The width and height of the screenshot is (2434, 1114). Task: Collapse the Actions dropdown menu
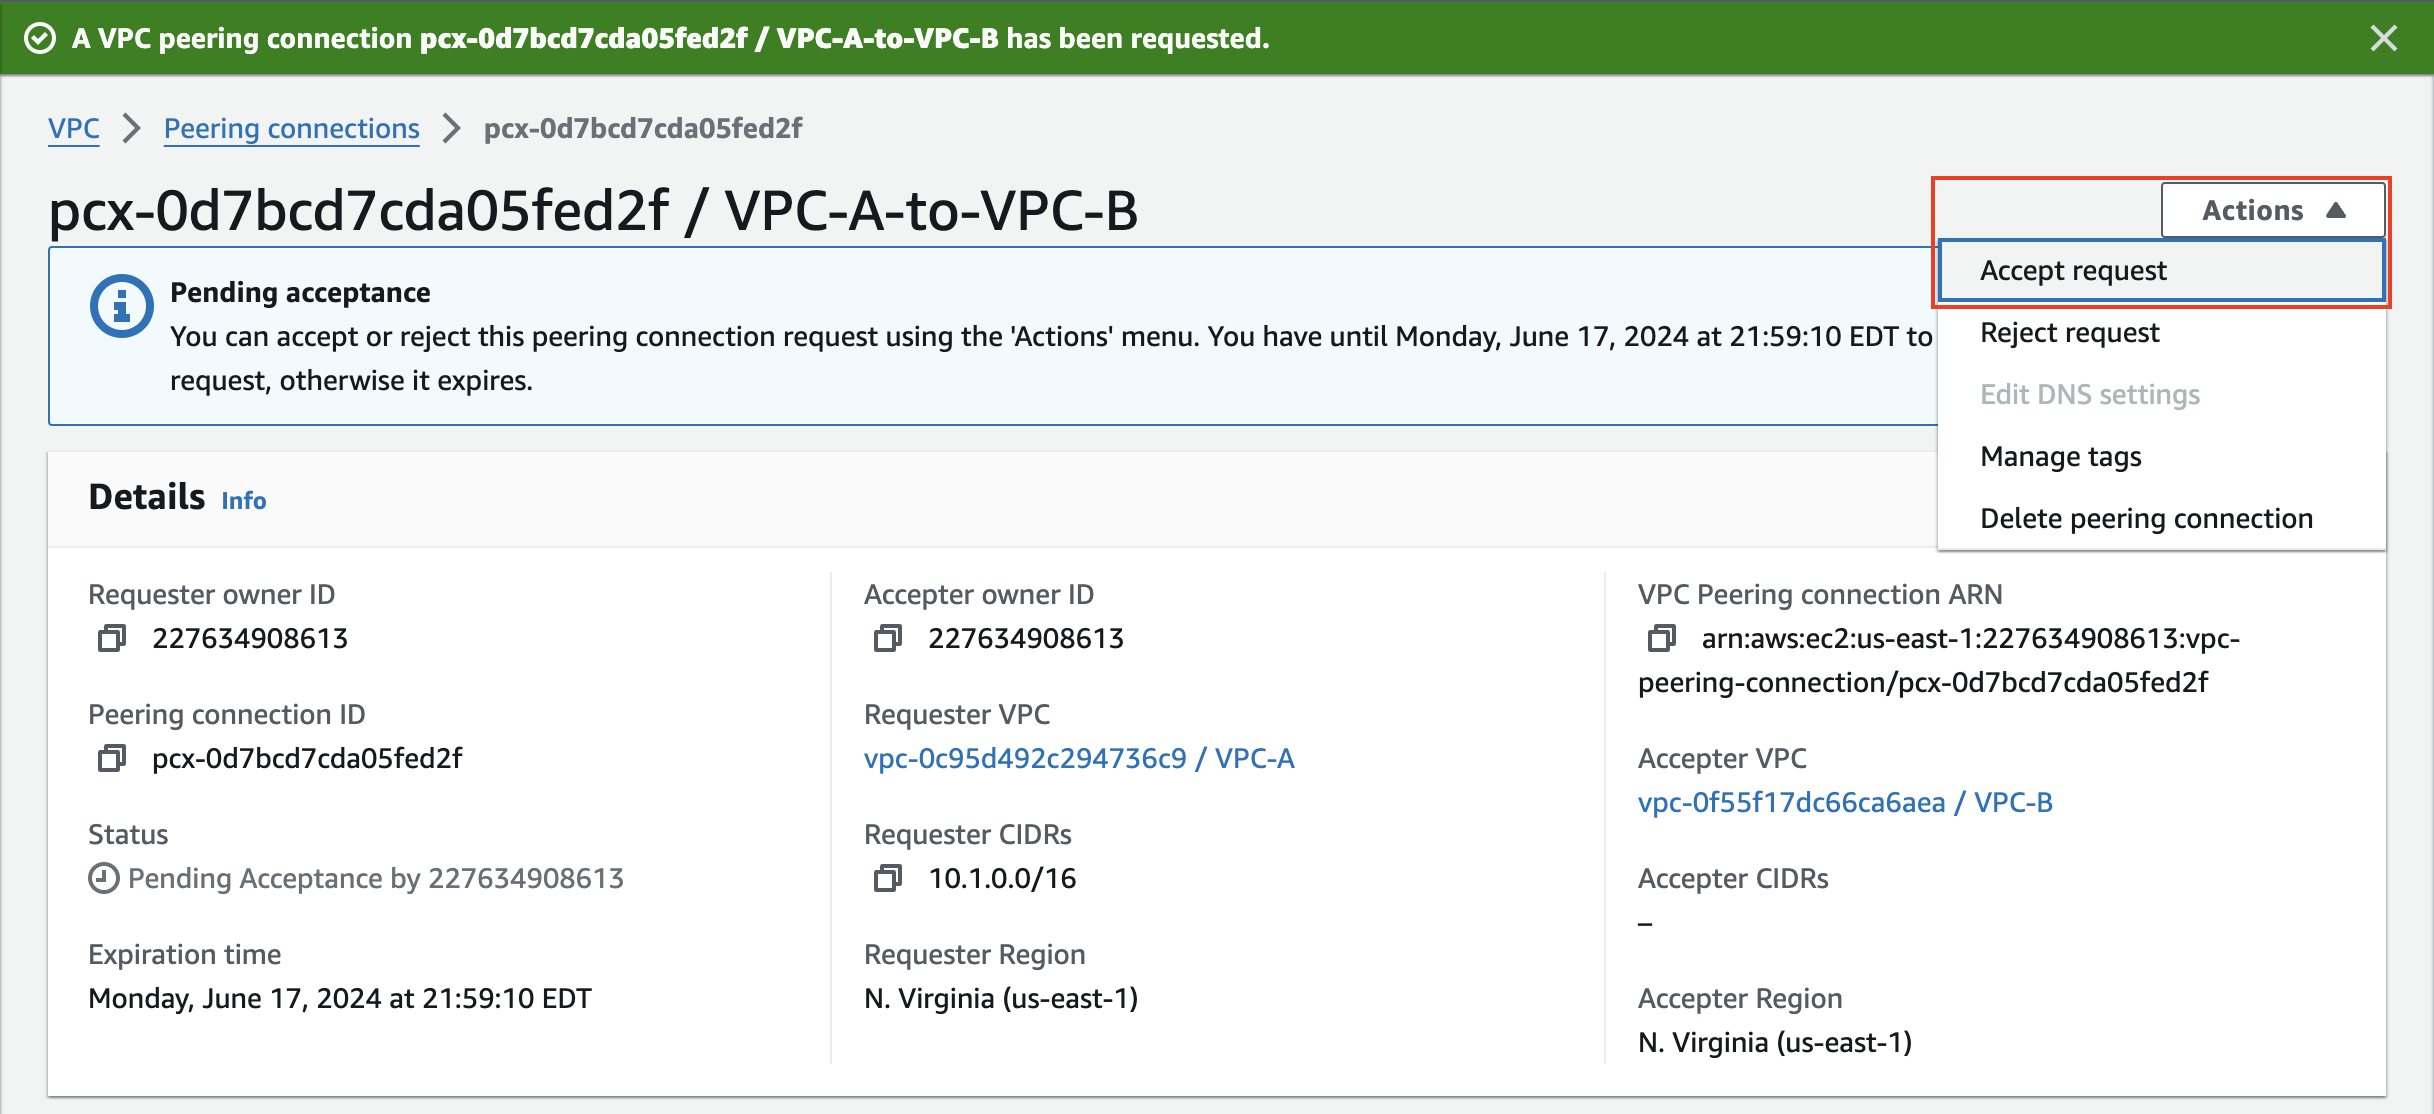click(x=2273, y=210)
